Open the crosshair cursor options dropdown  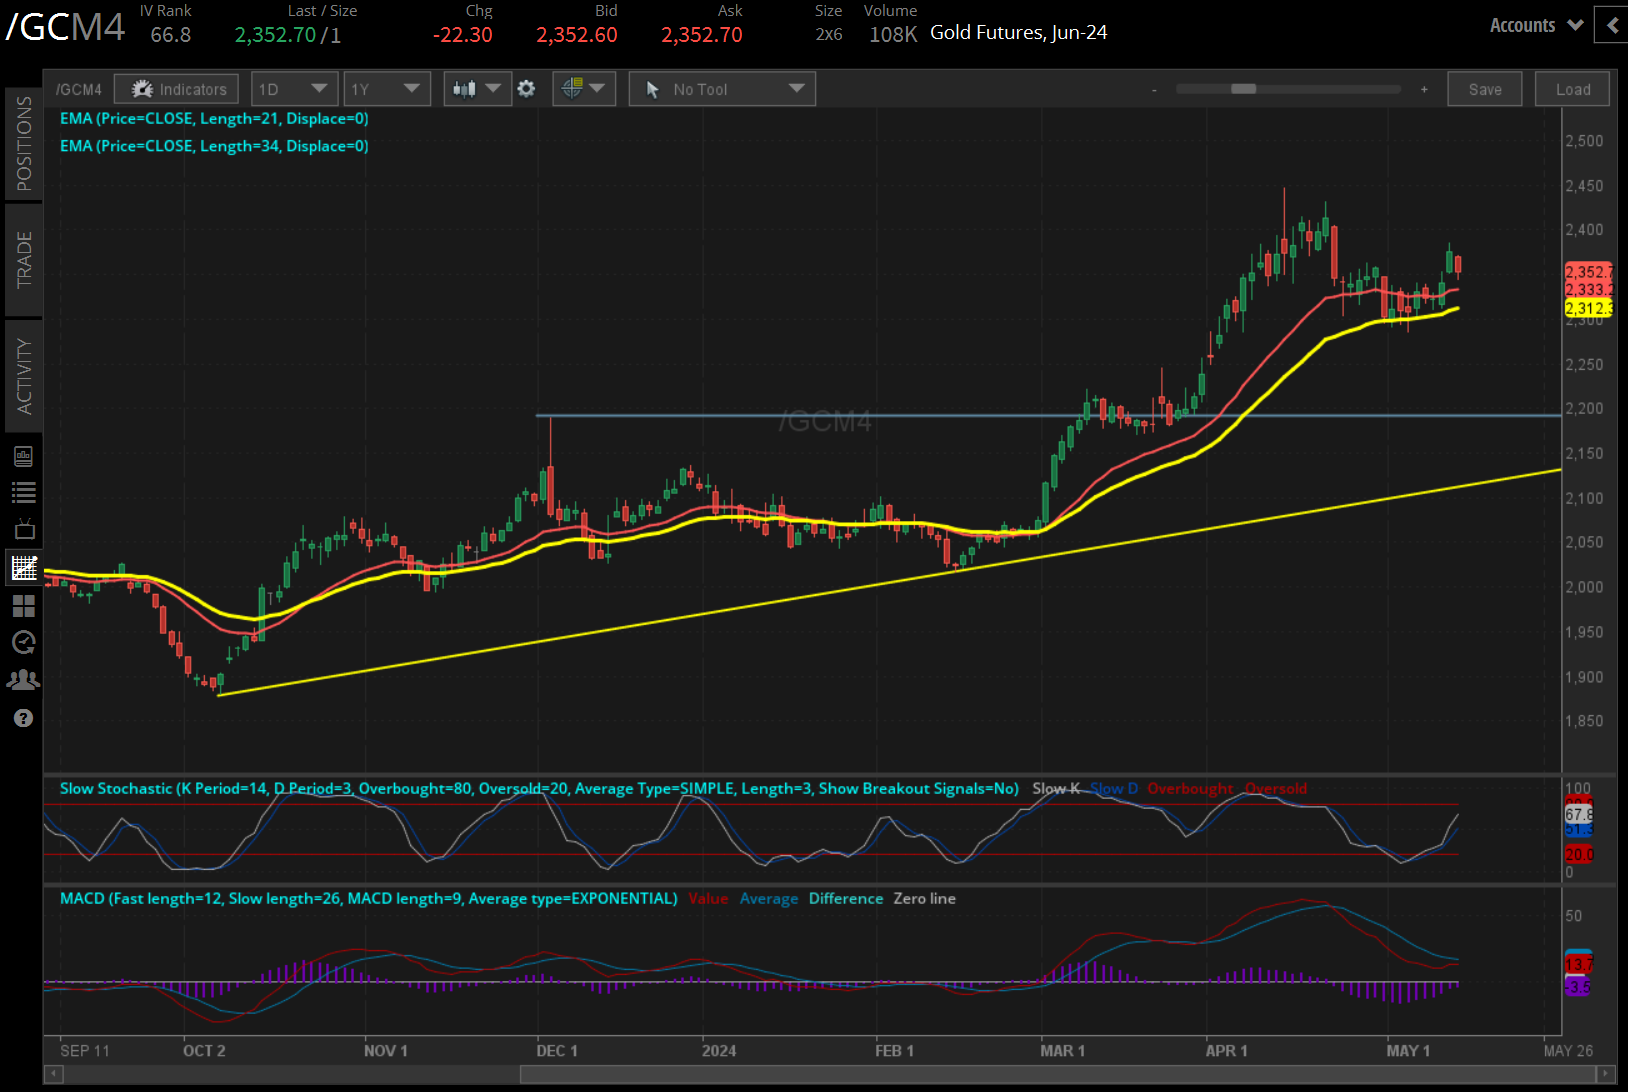point(583,89)
